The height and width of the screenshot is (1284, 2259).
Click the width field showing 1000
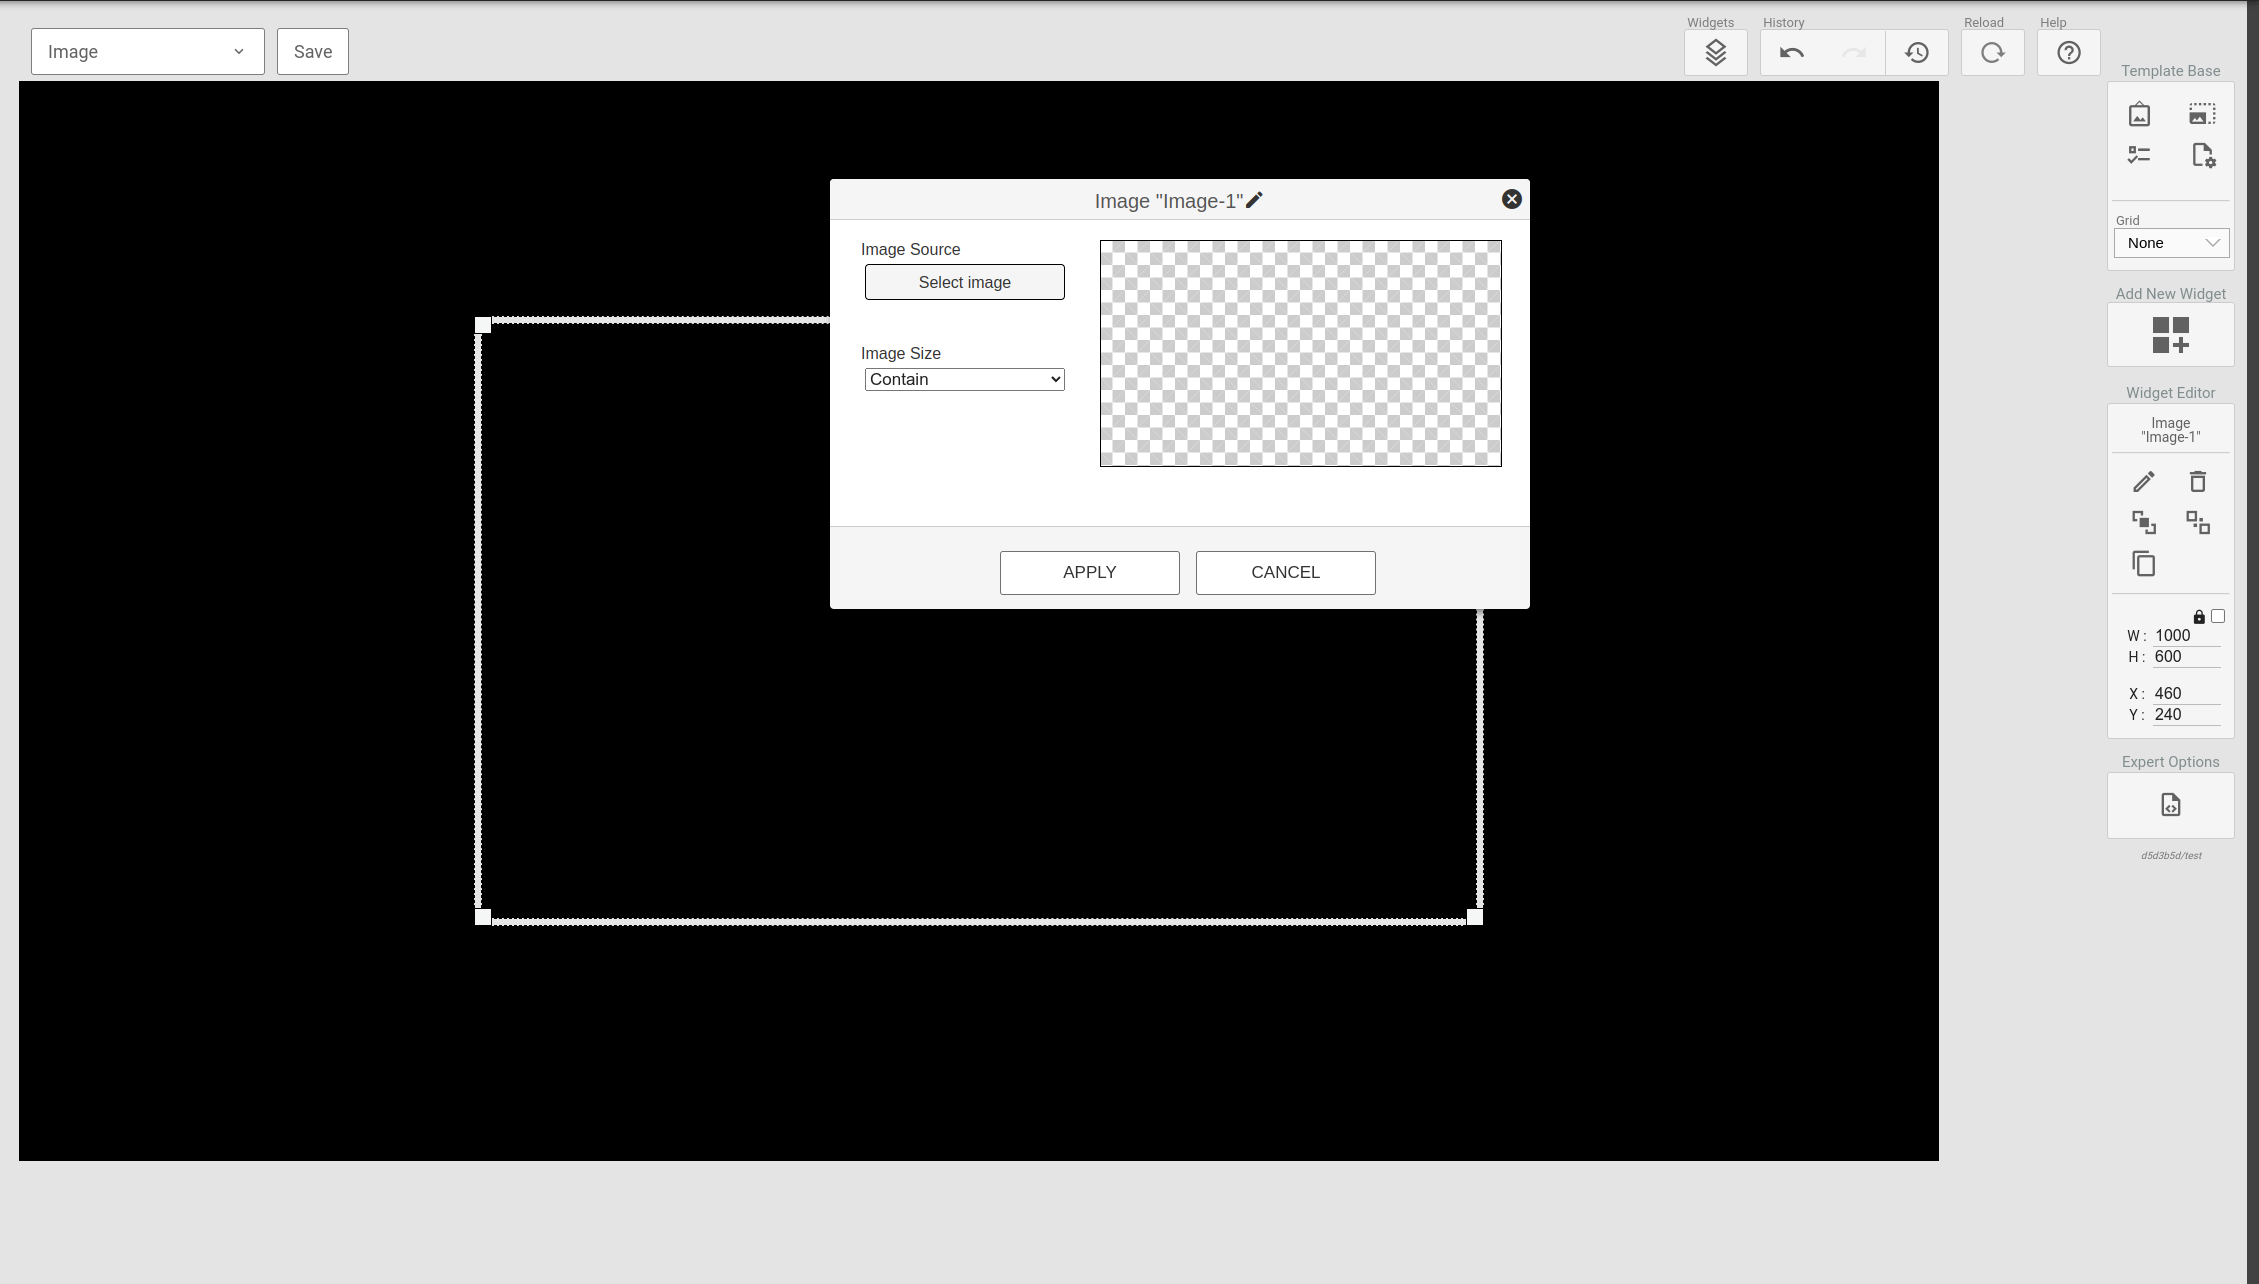click(2186, 636)
